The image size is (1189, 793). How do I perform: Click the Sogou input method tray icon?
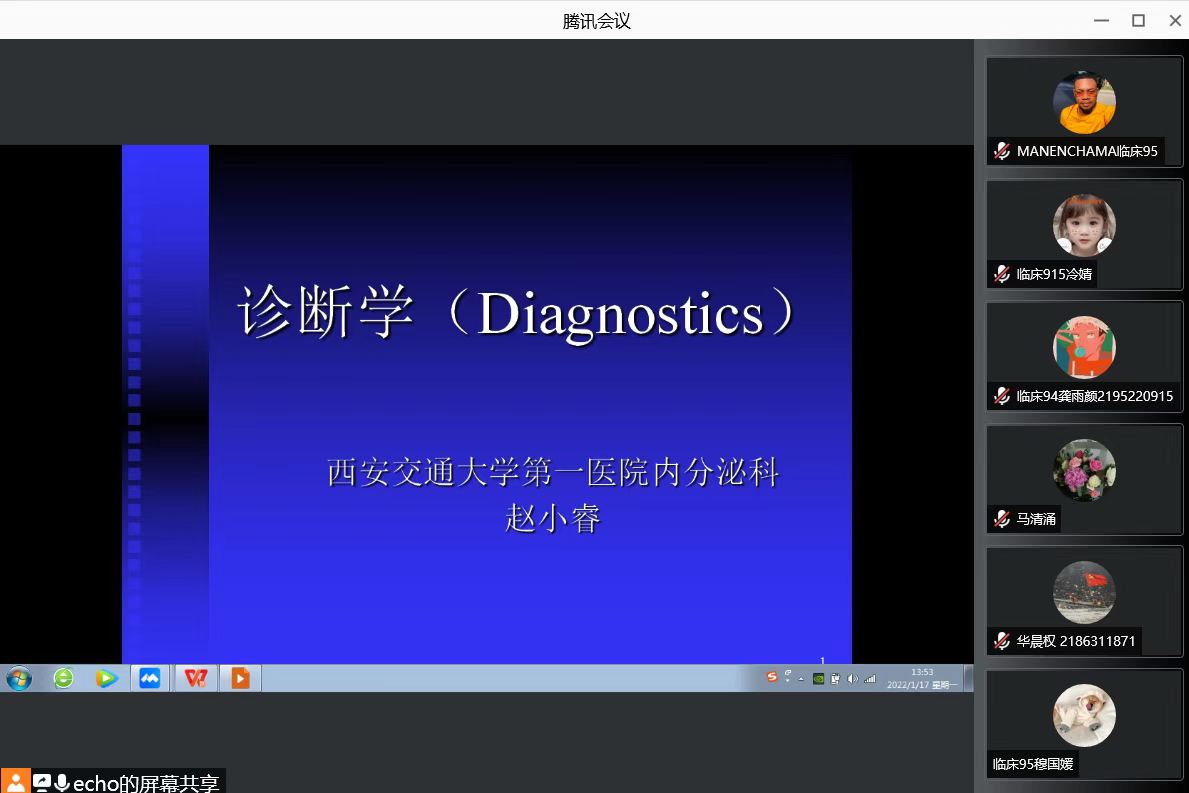pyautogui.click(x=772, y=677)
